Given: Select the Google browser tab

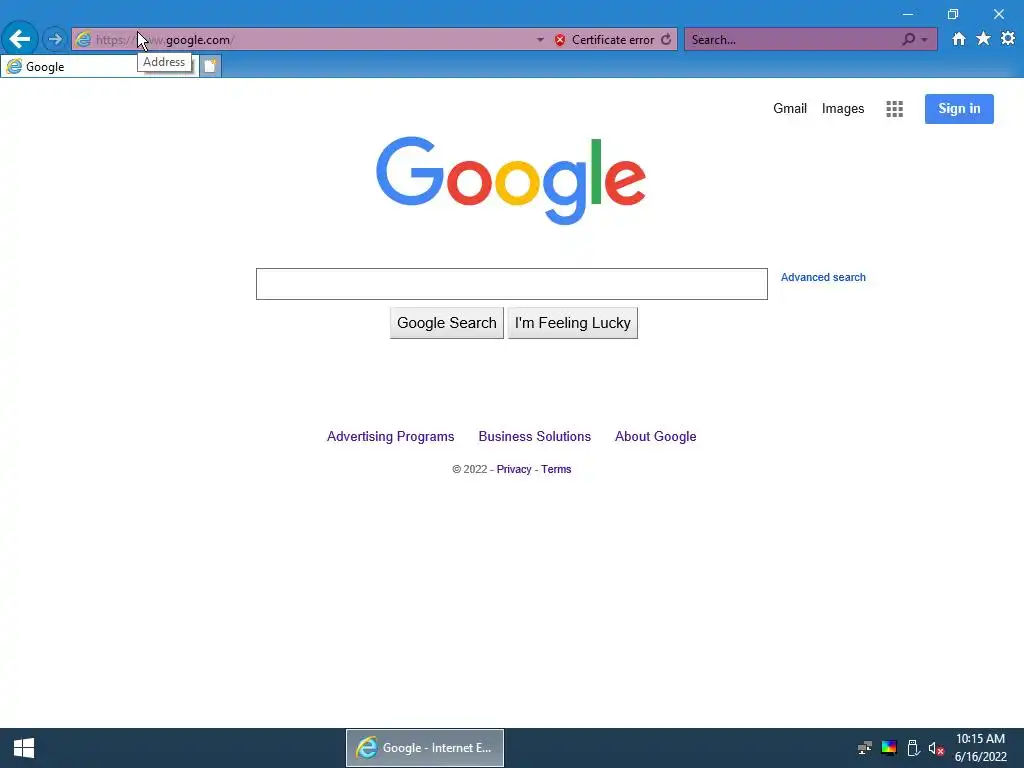Looking at the screenshot, I should tap(99, 67).
